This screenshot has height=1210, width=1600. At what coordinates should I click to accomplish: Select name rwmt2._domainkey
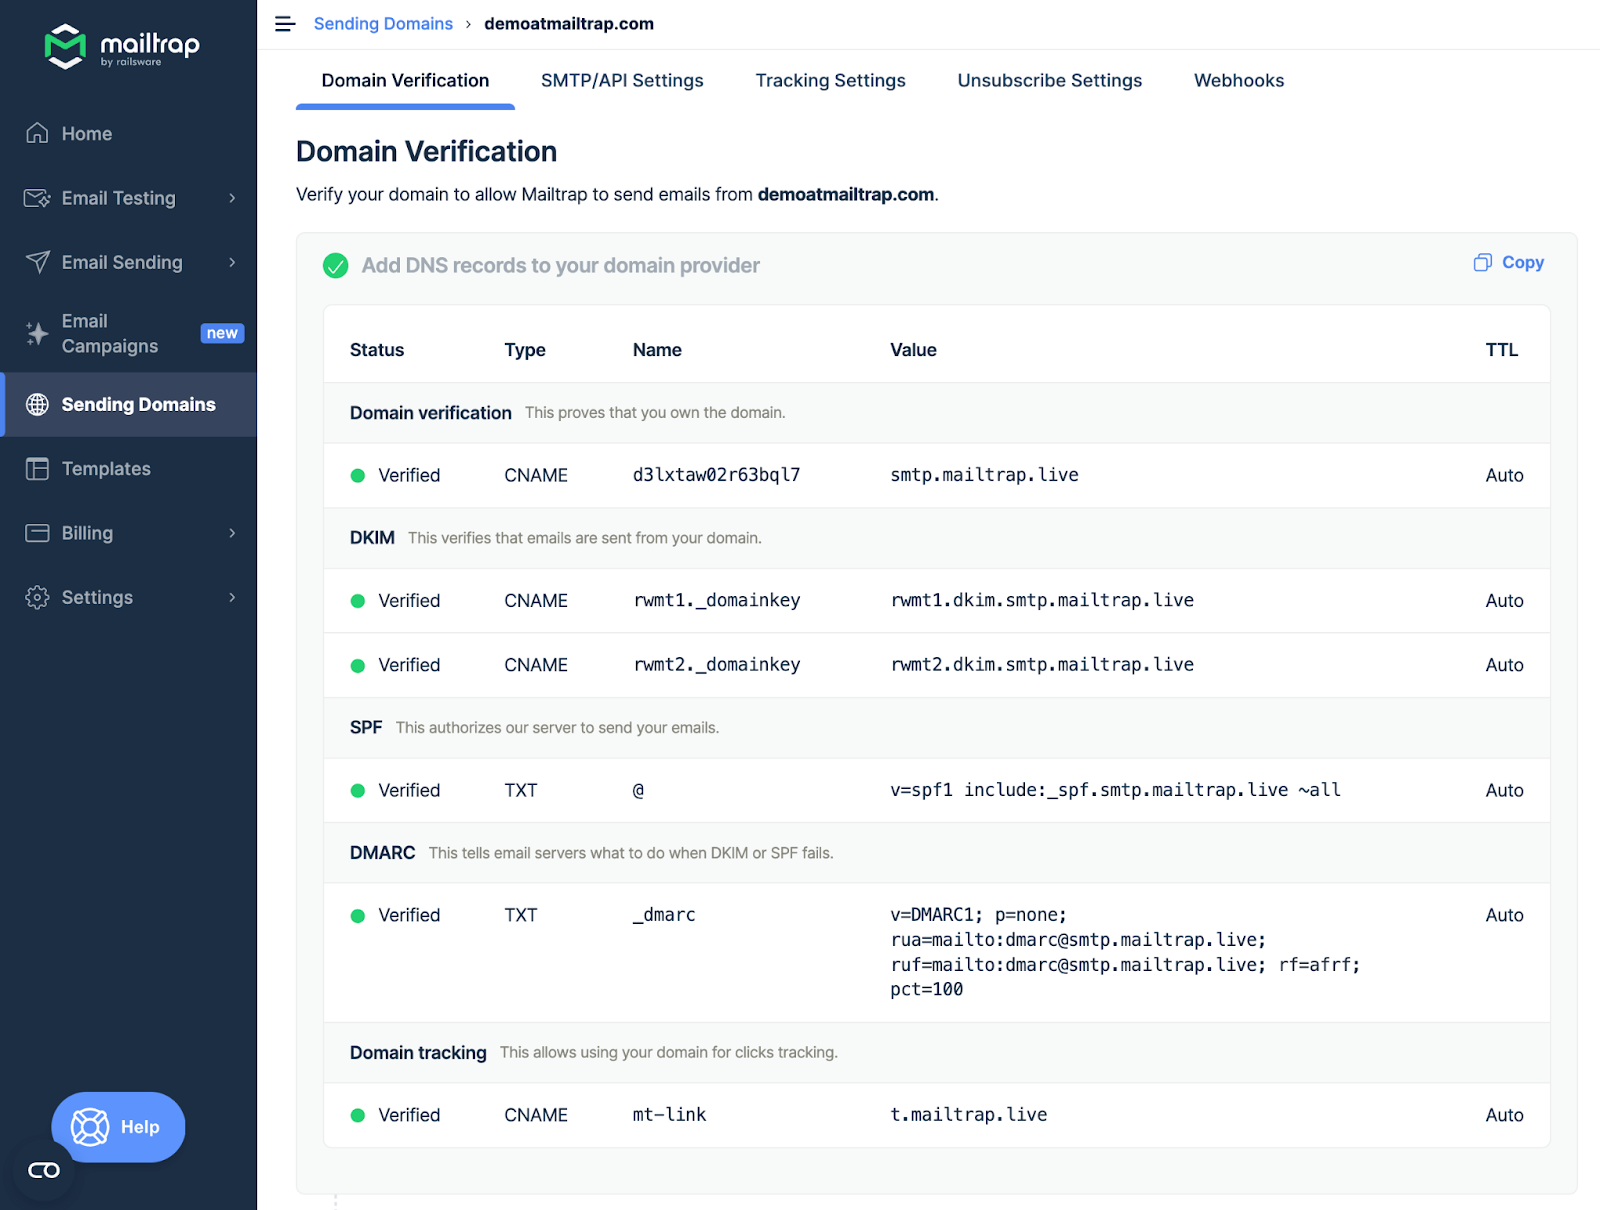[x=716, y=665]
